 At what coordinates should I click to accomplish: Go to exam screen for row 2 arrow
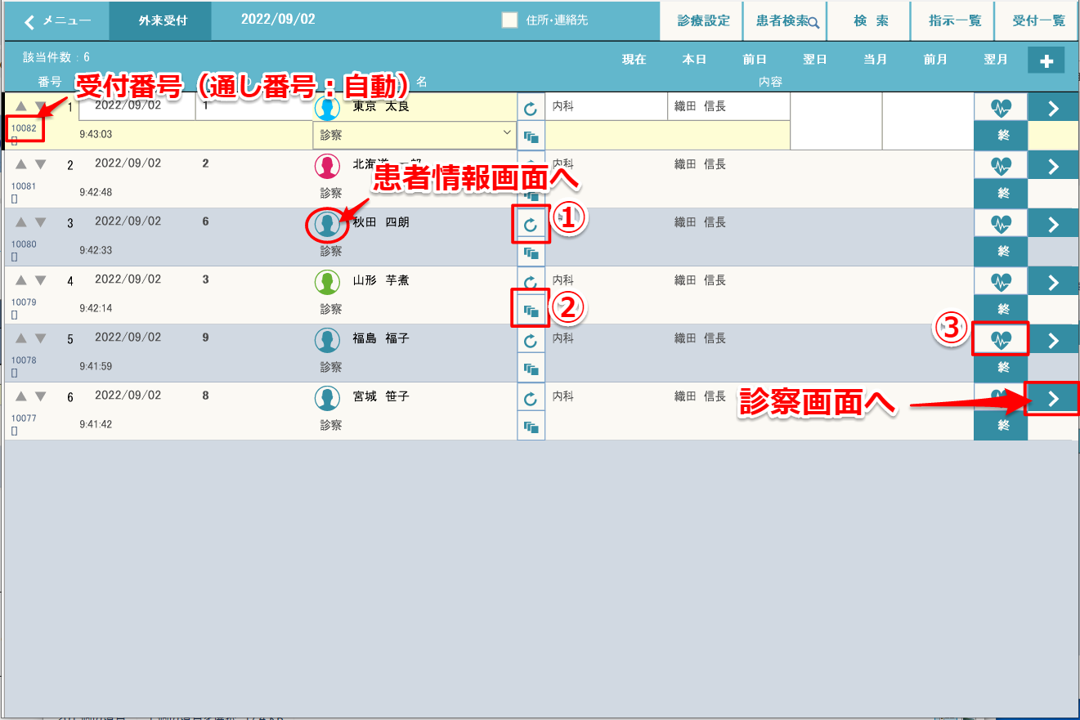pos(1053,166)
